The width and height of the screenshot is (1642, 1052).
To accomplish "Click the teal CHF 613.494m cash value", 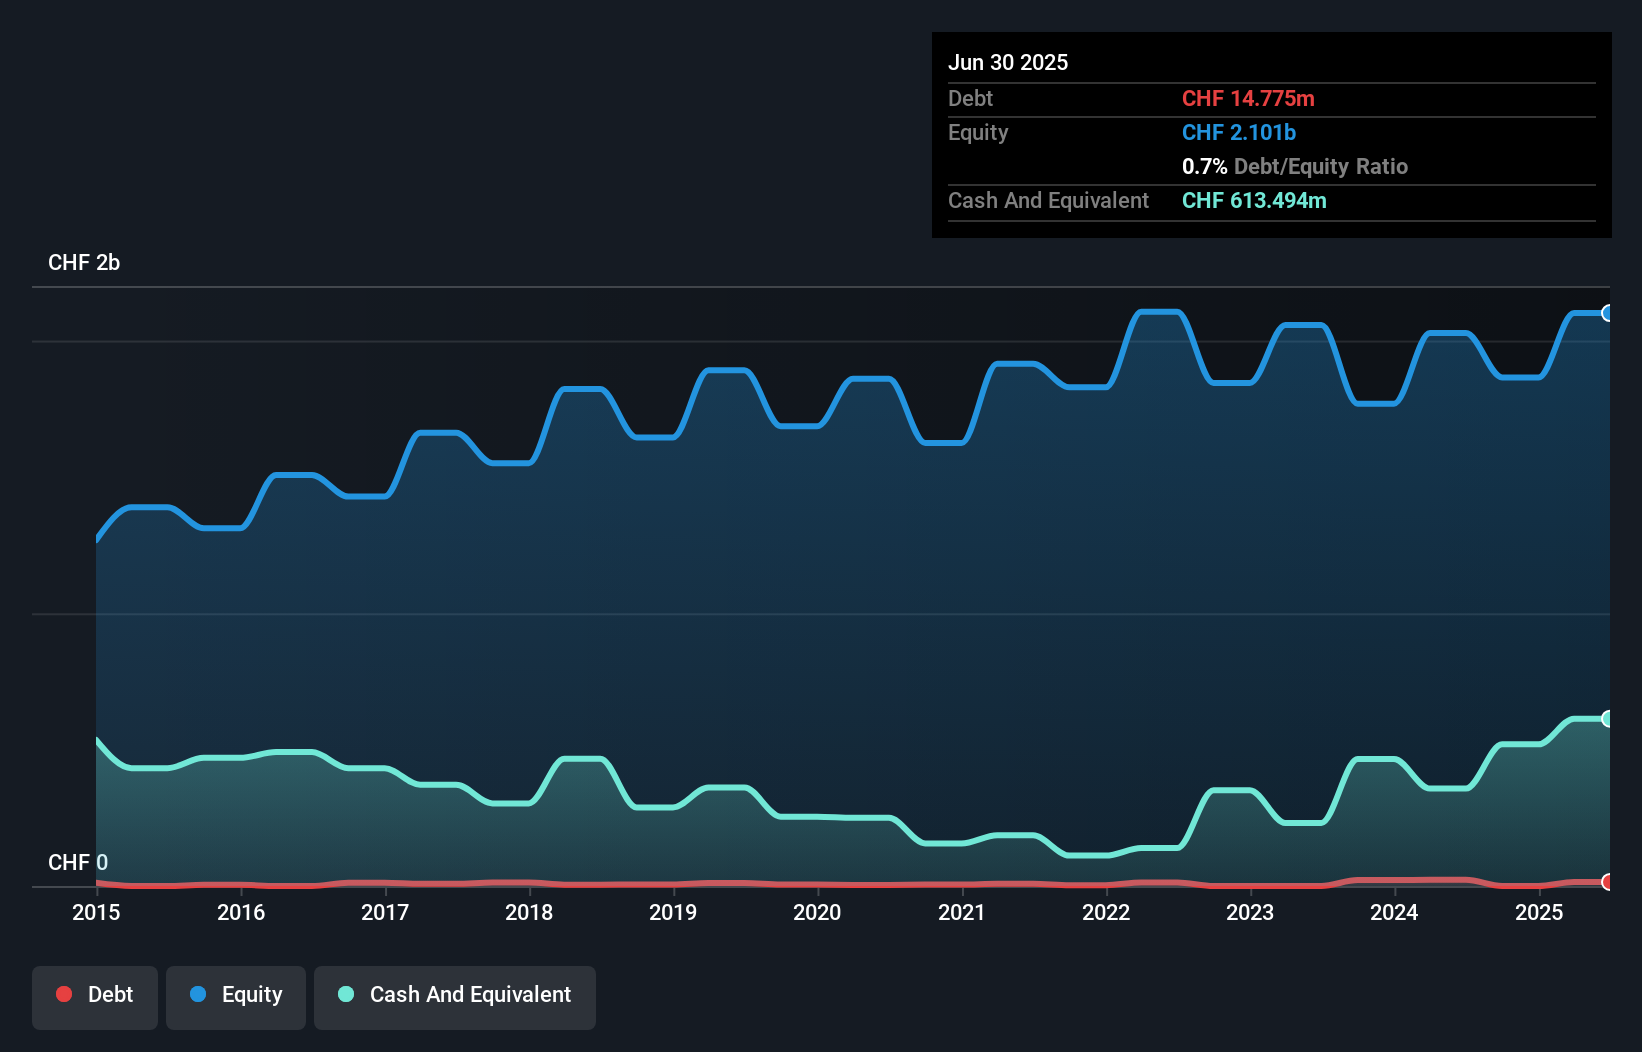I will 1254,200.
